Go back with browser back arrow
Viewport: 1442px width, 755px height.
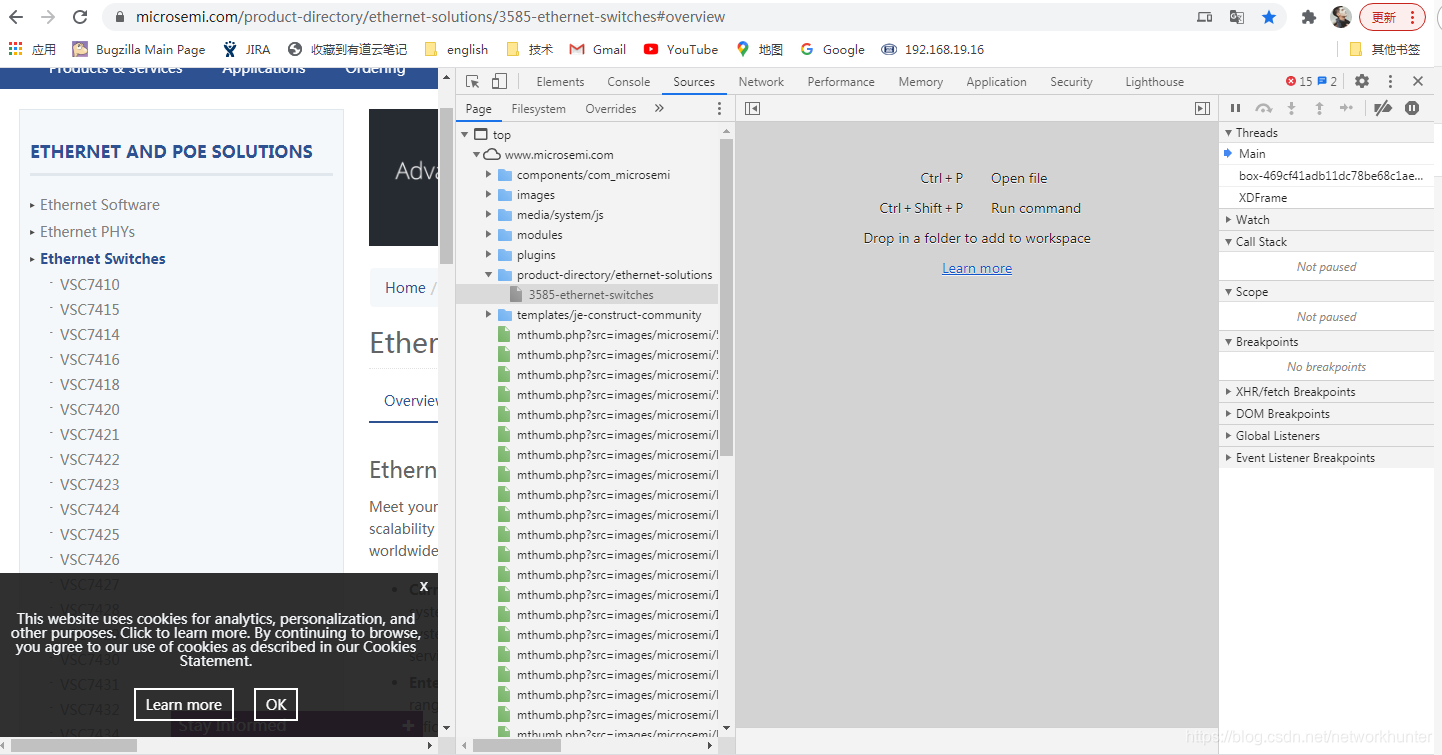pyautogui.click(x=16, y=17)
